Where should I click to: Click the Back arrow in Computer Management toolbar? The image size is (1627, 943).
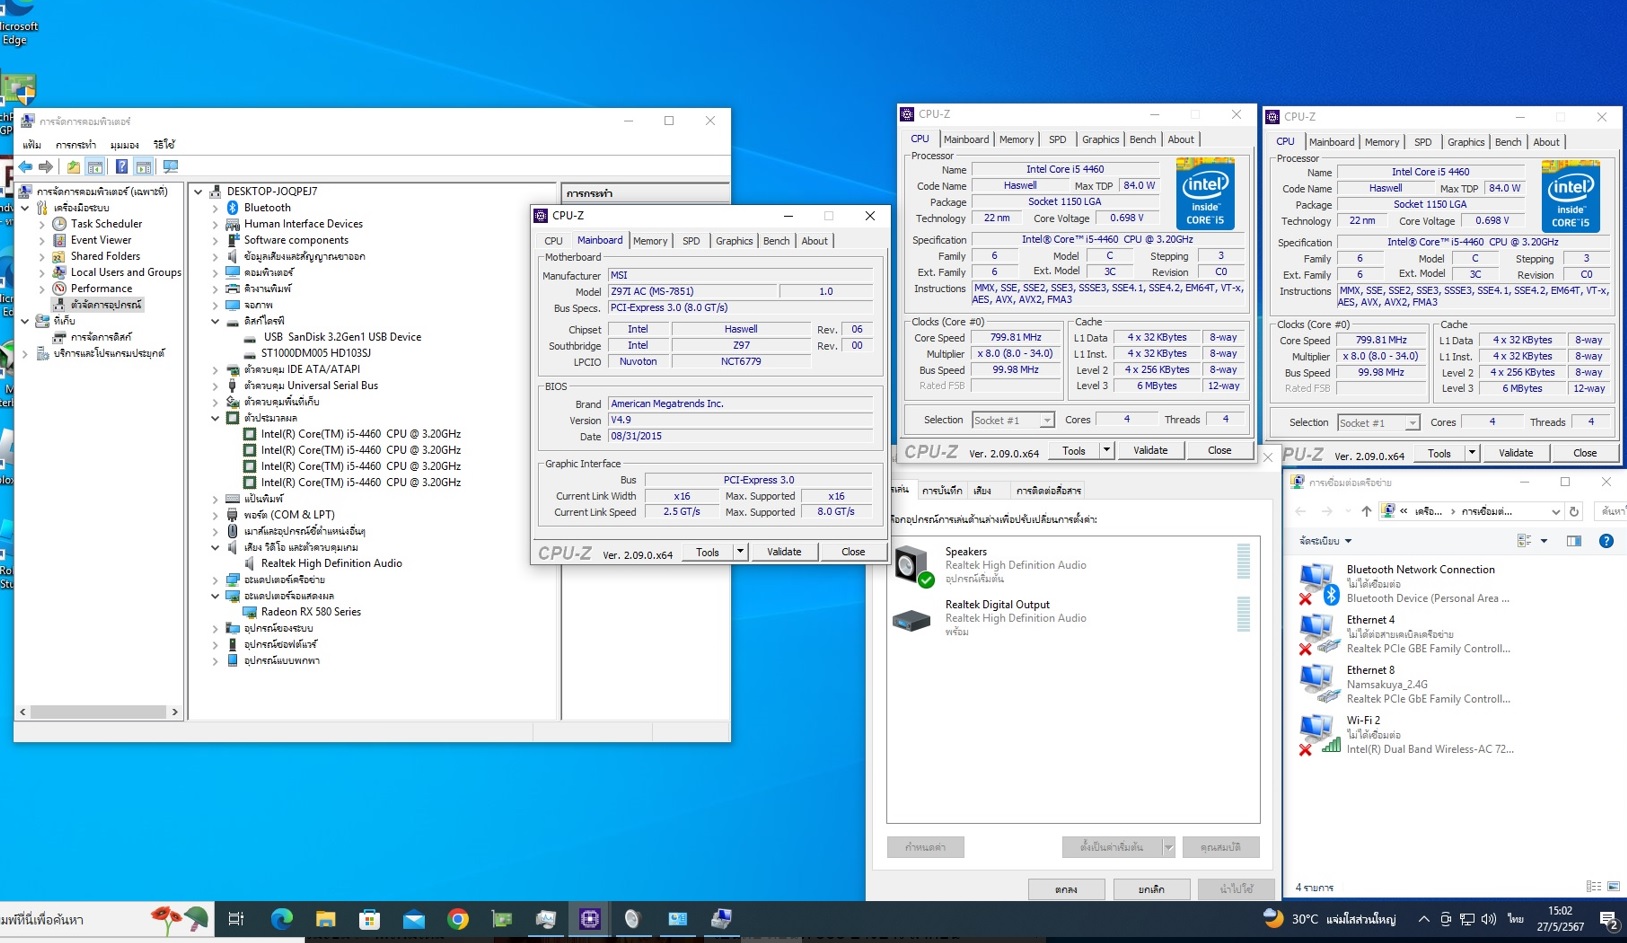25,167
